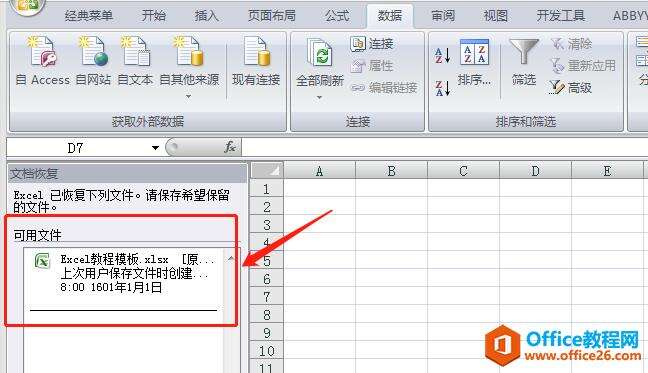Import data From Access

[x=42, y=61]
